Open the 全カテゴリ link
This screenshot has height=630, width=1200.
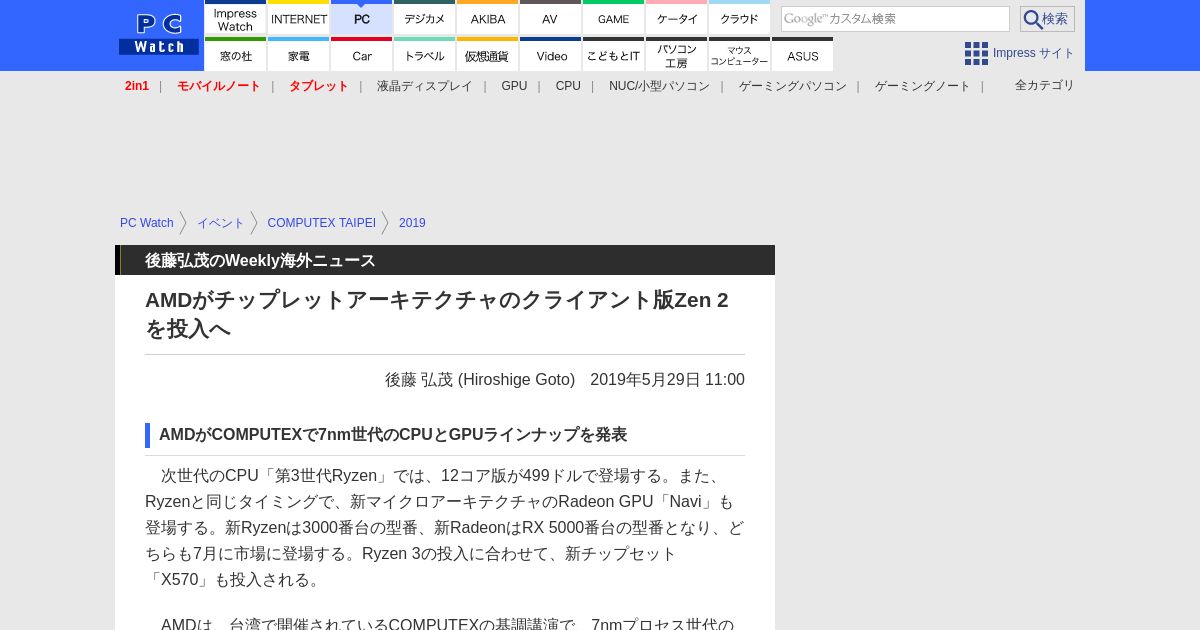pos(1045,86)
